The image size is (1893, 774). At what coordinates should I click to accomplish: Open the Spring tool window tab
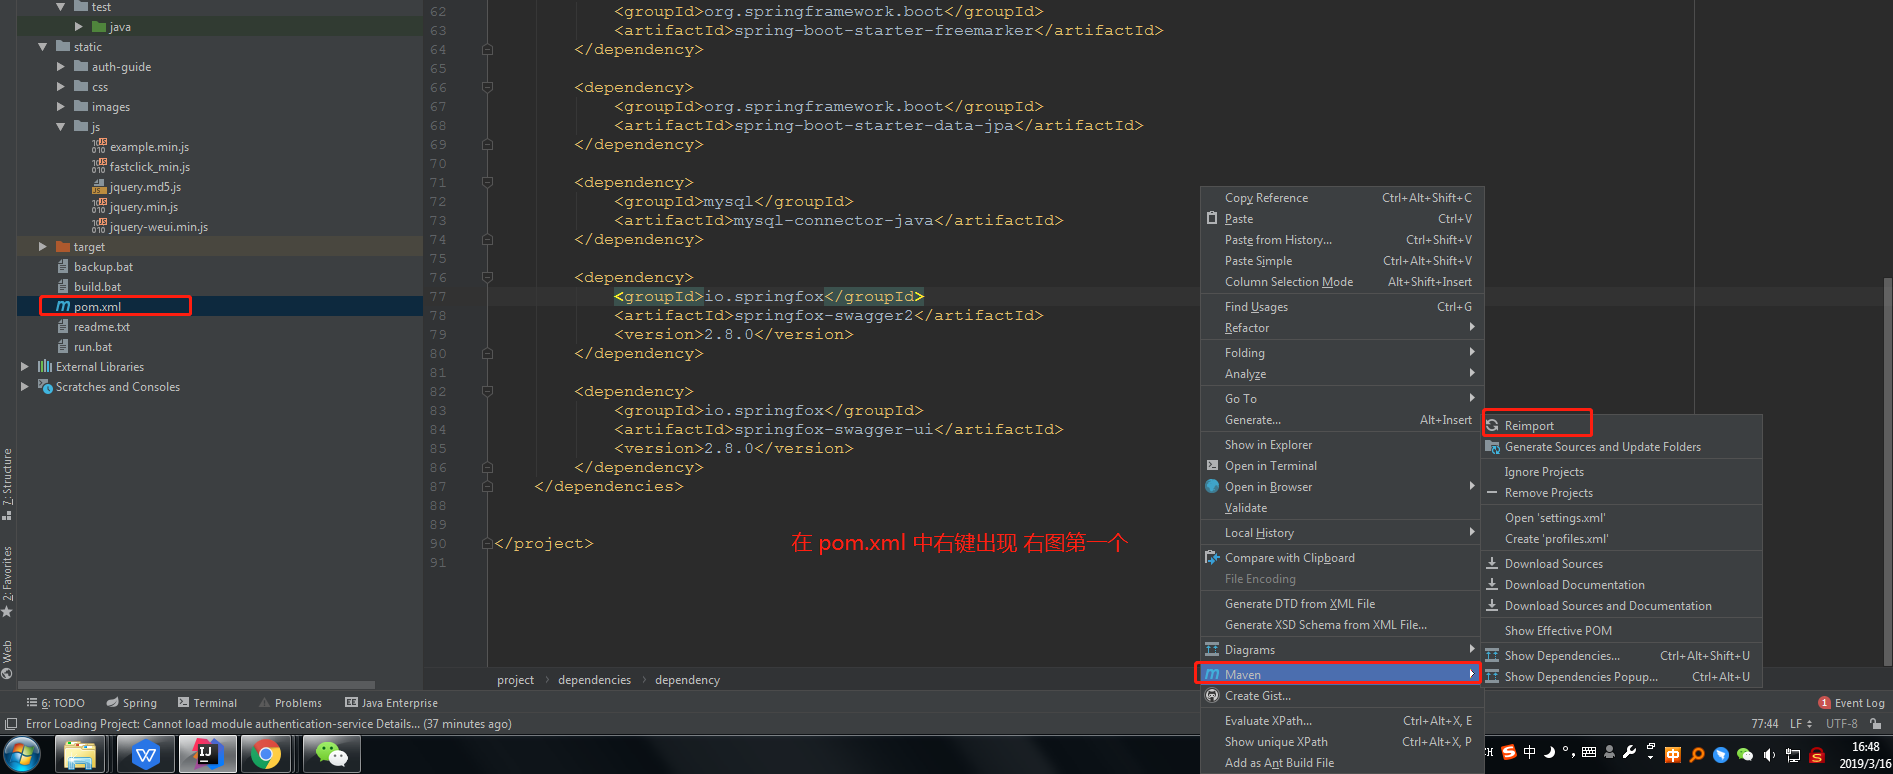(132, 703)
